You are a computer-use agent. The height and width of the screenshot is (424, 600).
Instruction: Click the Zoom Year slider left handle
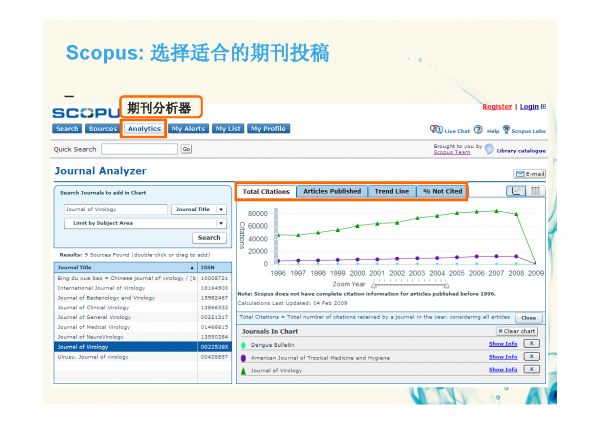pos(374,285)
